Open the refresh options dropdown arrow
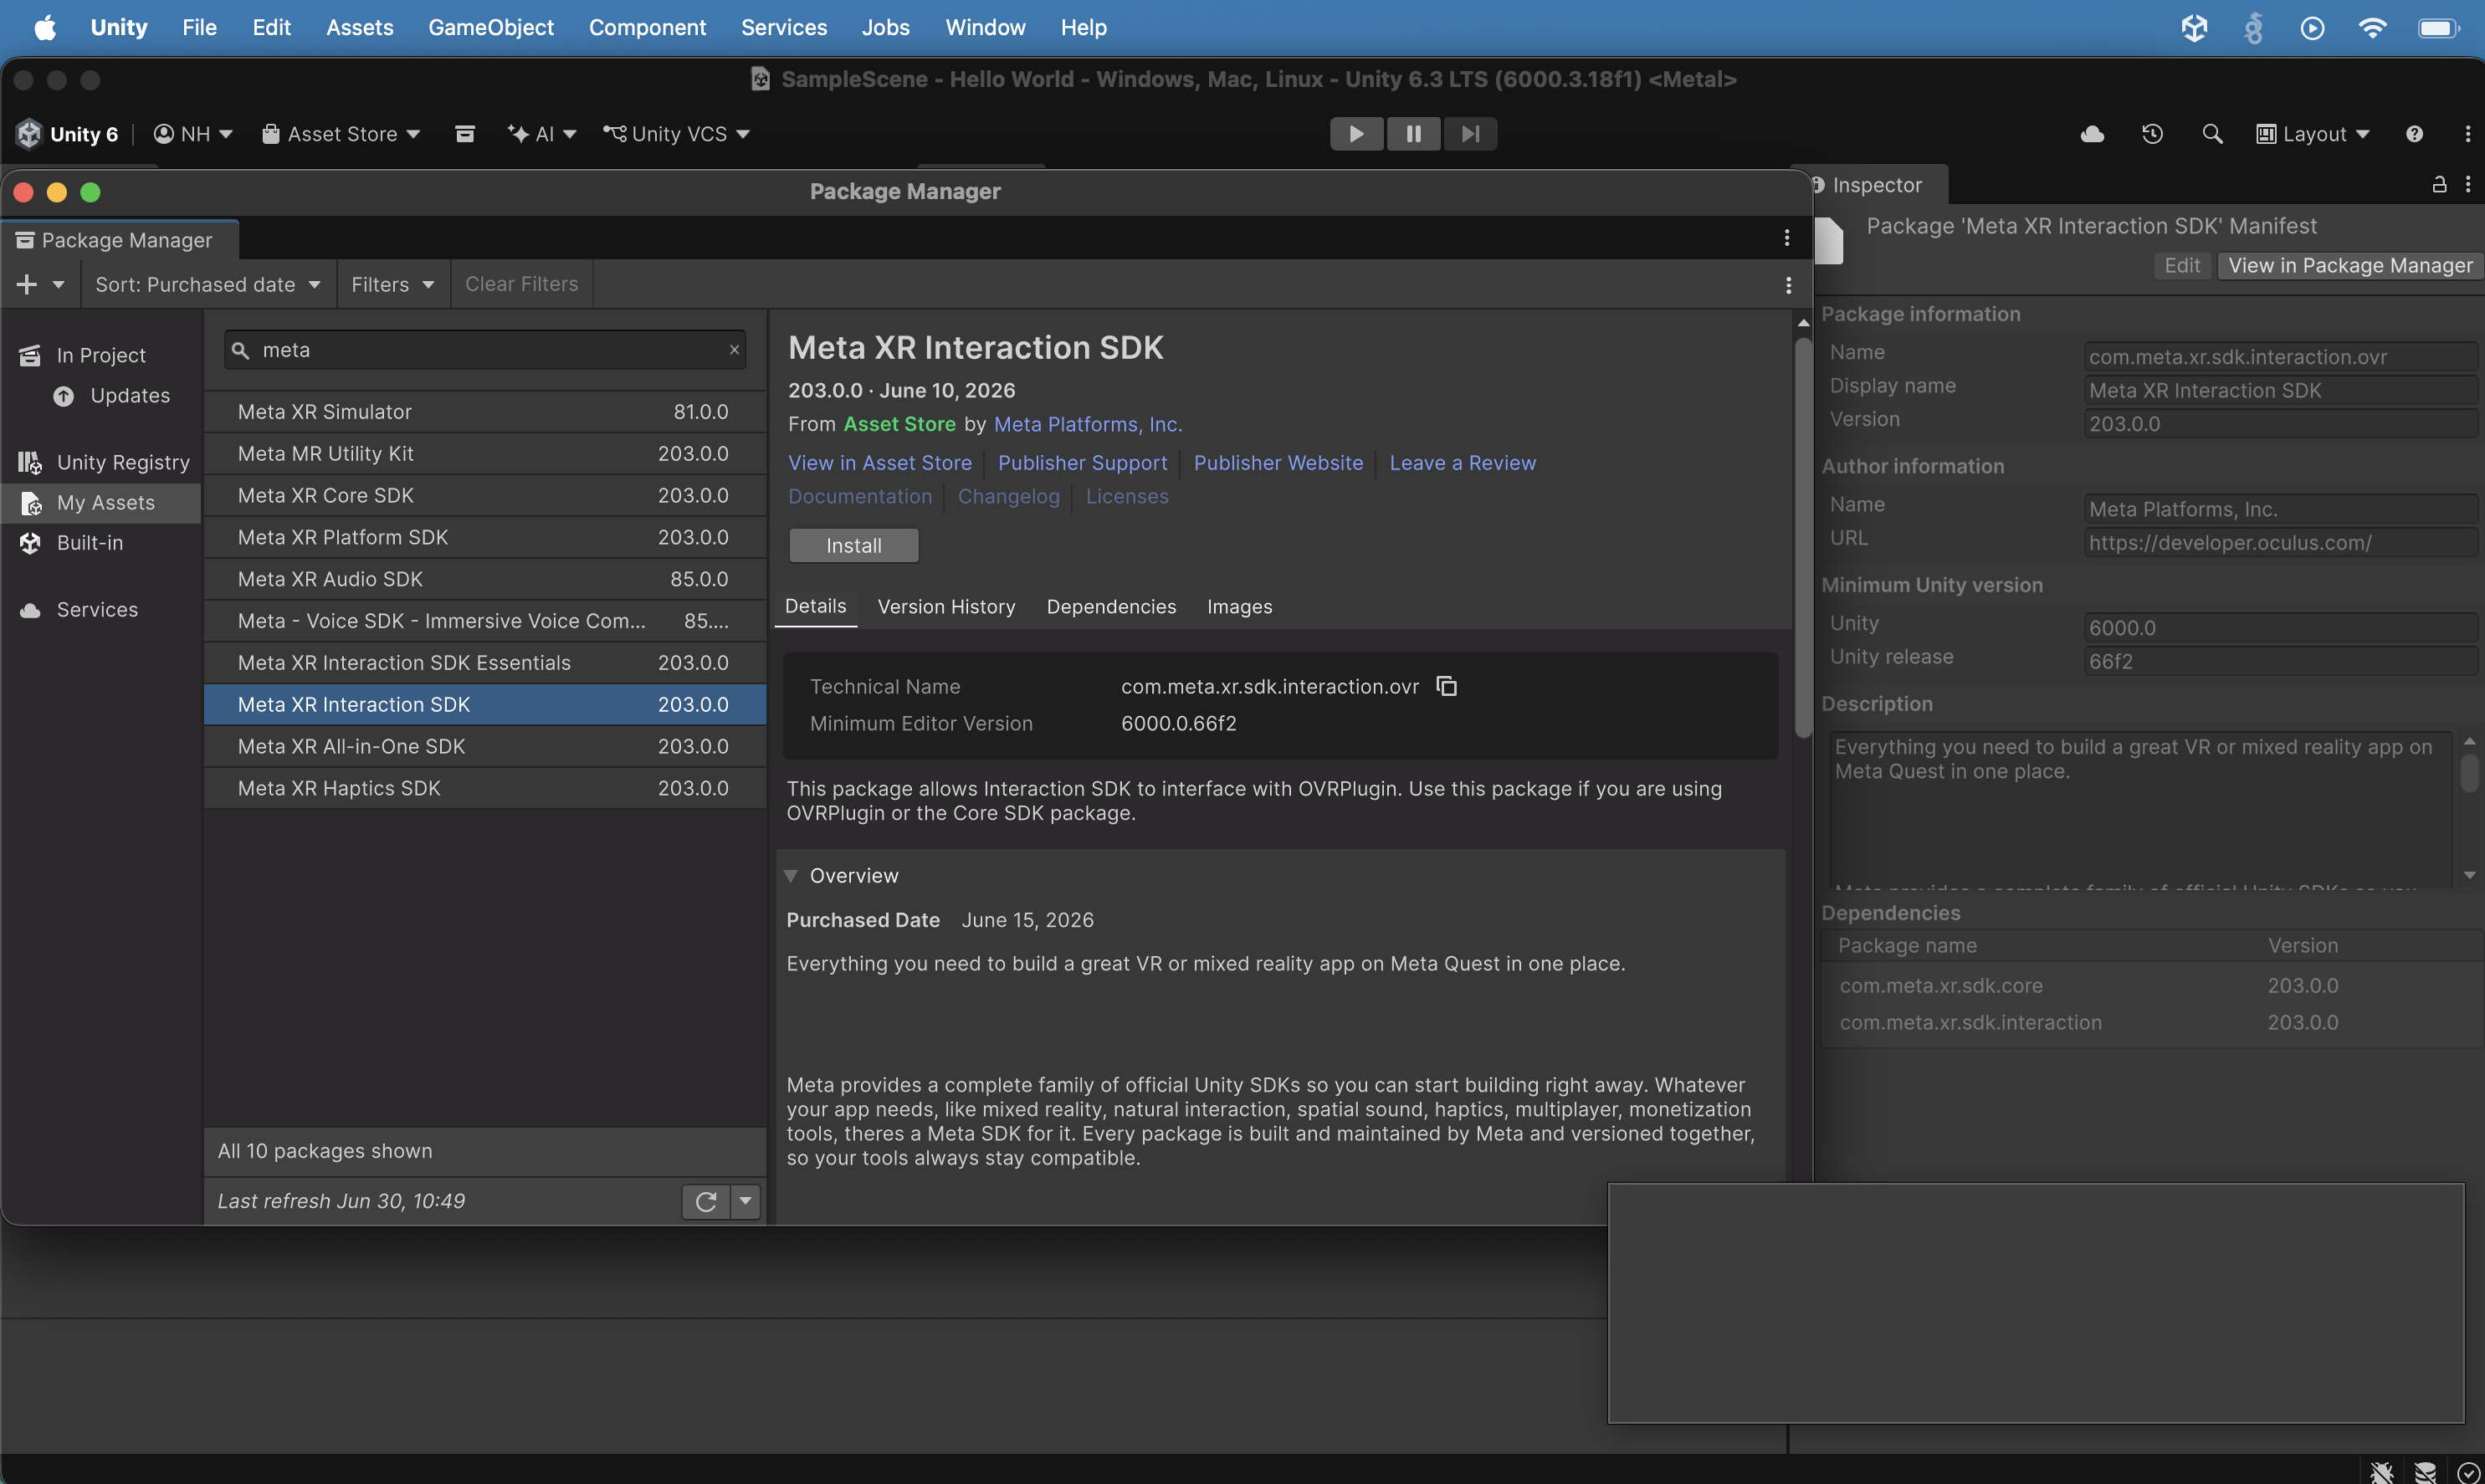Image resolution: width=2485 pixels, height=1484 pixels. (x=745, y=1201)
